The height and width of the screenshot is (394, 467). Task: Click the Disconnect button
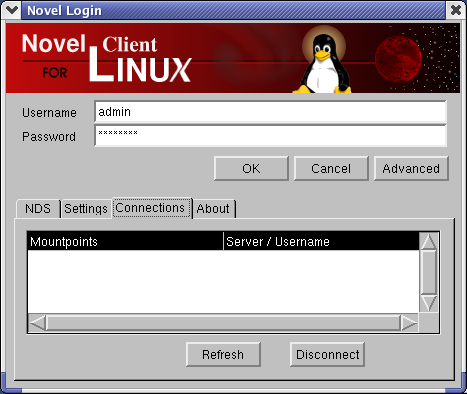[x=327, y=354]
